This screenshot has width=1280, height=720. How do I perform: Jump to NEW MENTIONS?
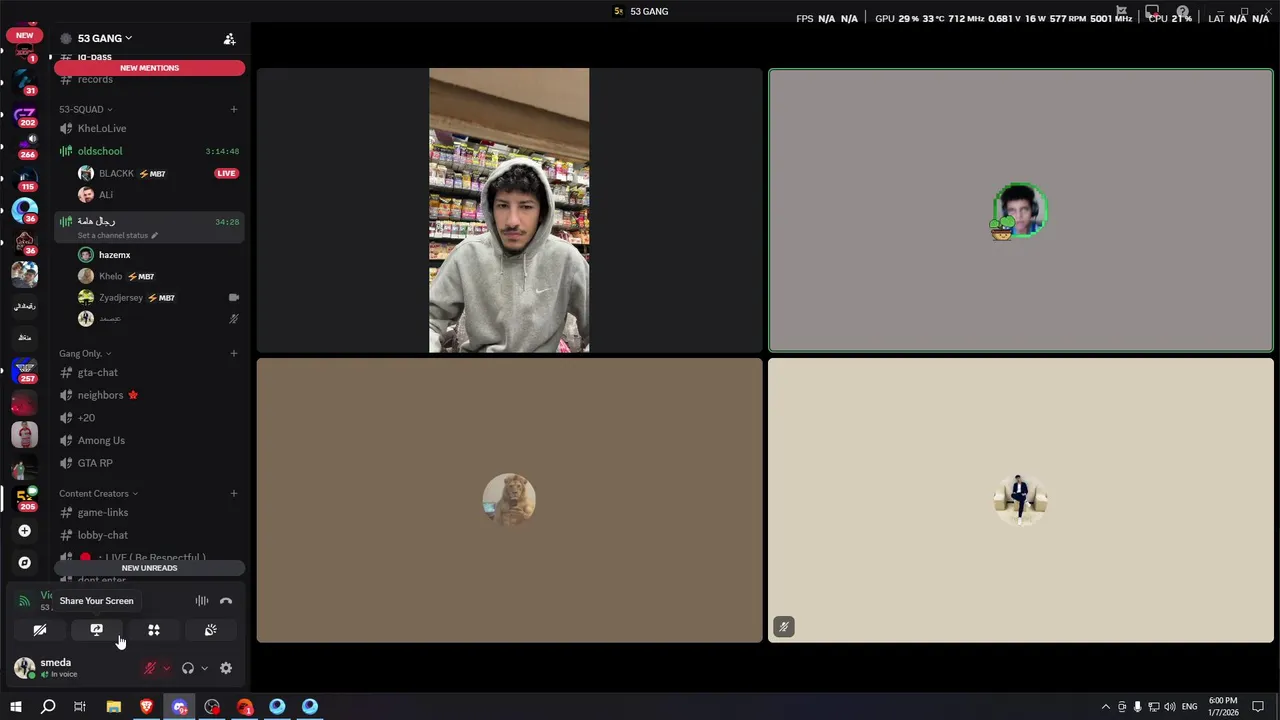150,68
